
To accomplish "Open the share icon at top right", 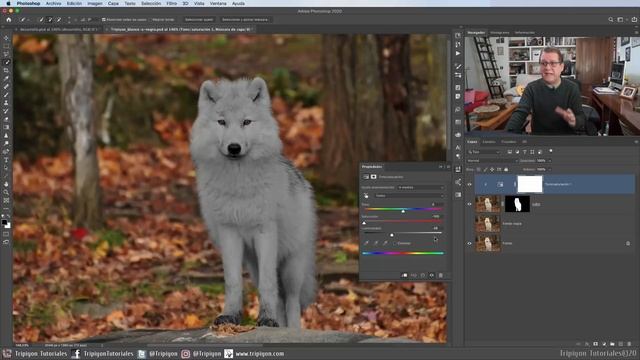I will (634, 20).
